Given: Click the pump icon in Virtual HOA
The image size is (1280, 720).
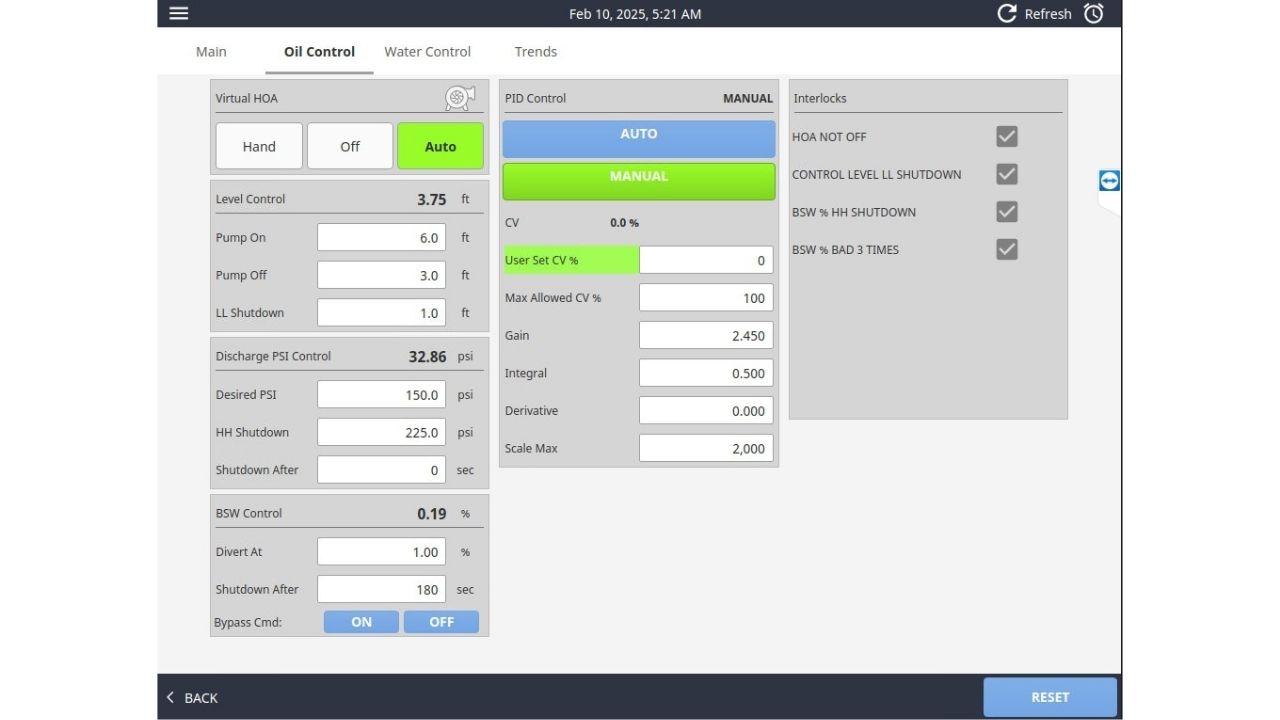Looking at the screenshot, I should 460,97.
